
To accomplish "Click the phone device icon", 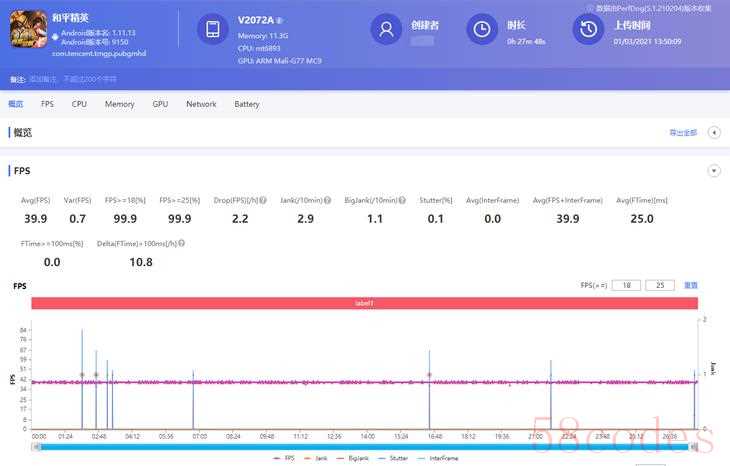I will (x=212, y=30).
